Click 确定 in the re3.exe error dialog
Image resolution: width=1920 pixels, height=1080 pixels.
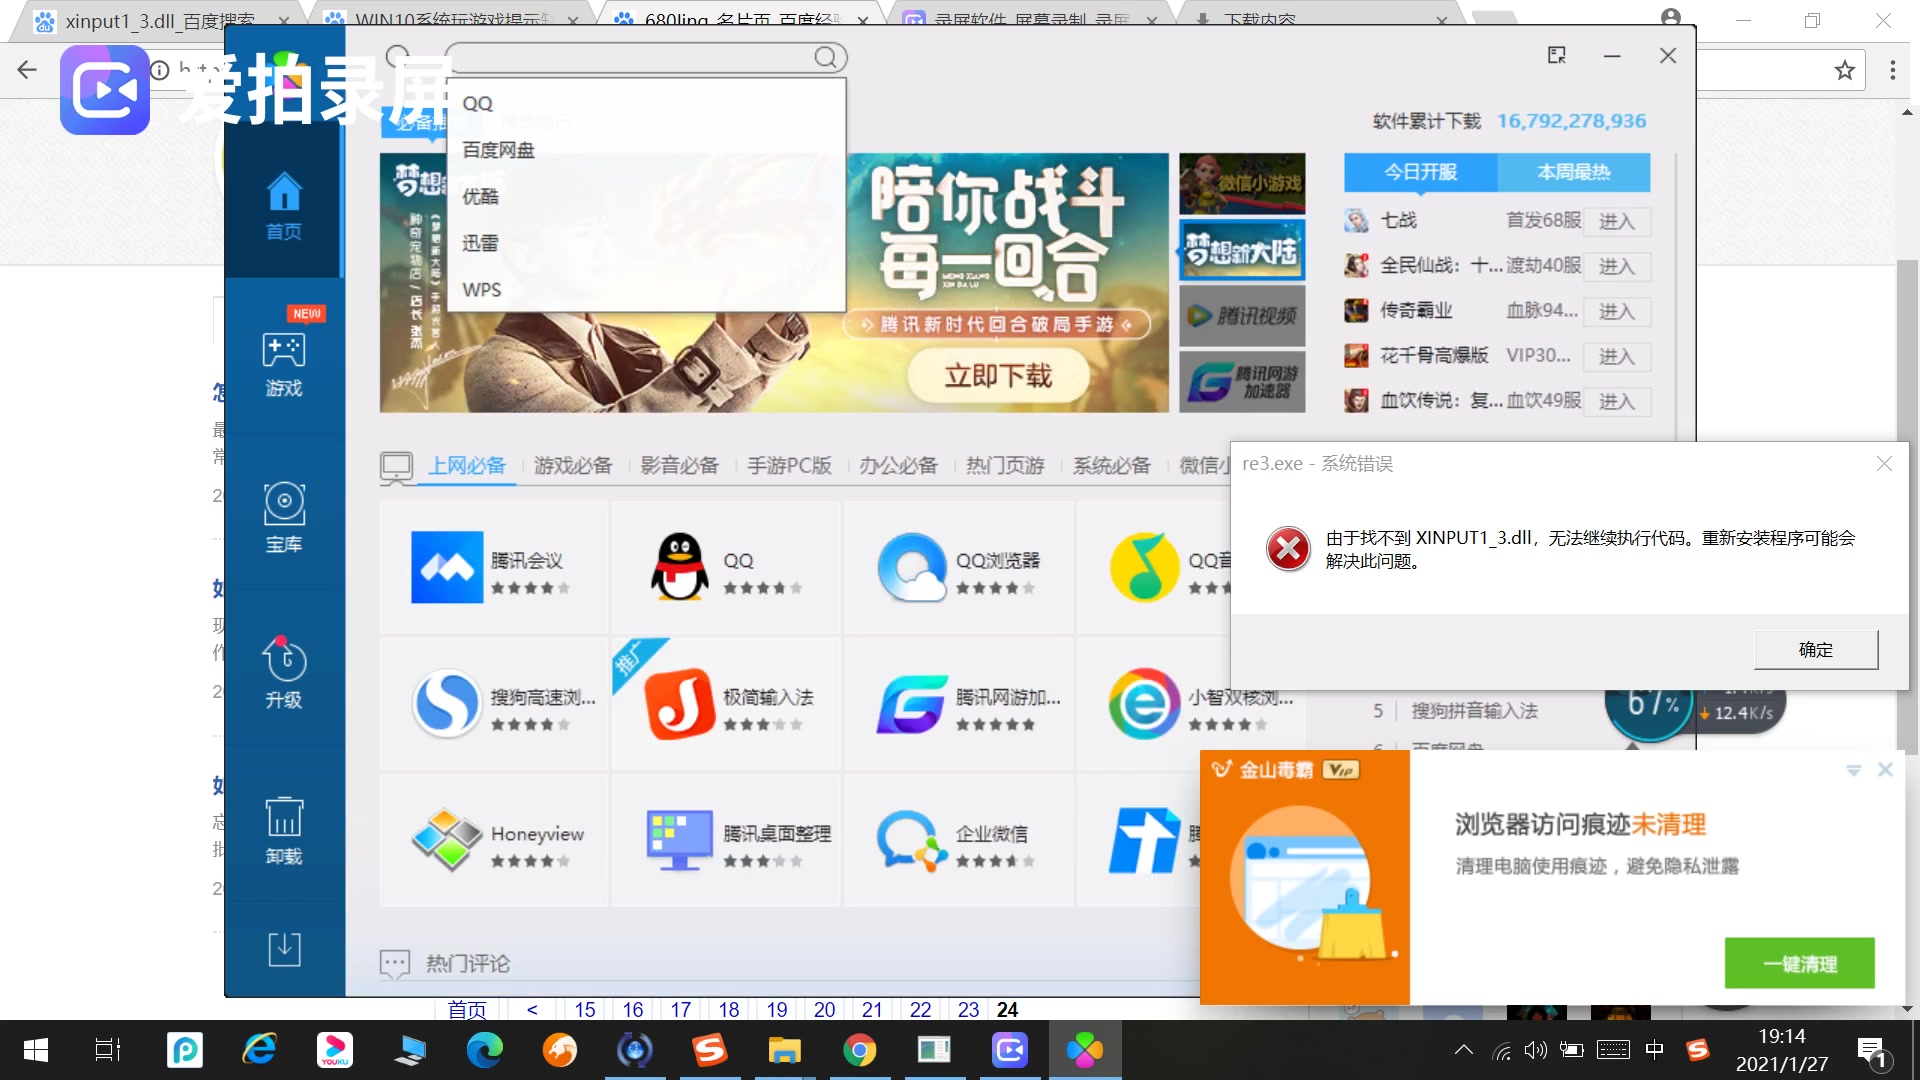click(x=1816, y=650)
